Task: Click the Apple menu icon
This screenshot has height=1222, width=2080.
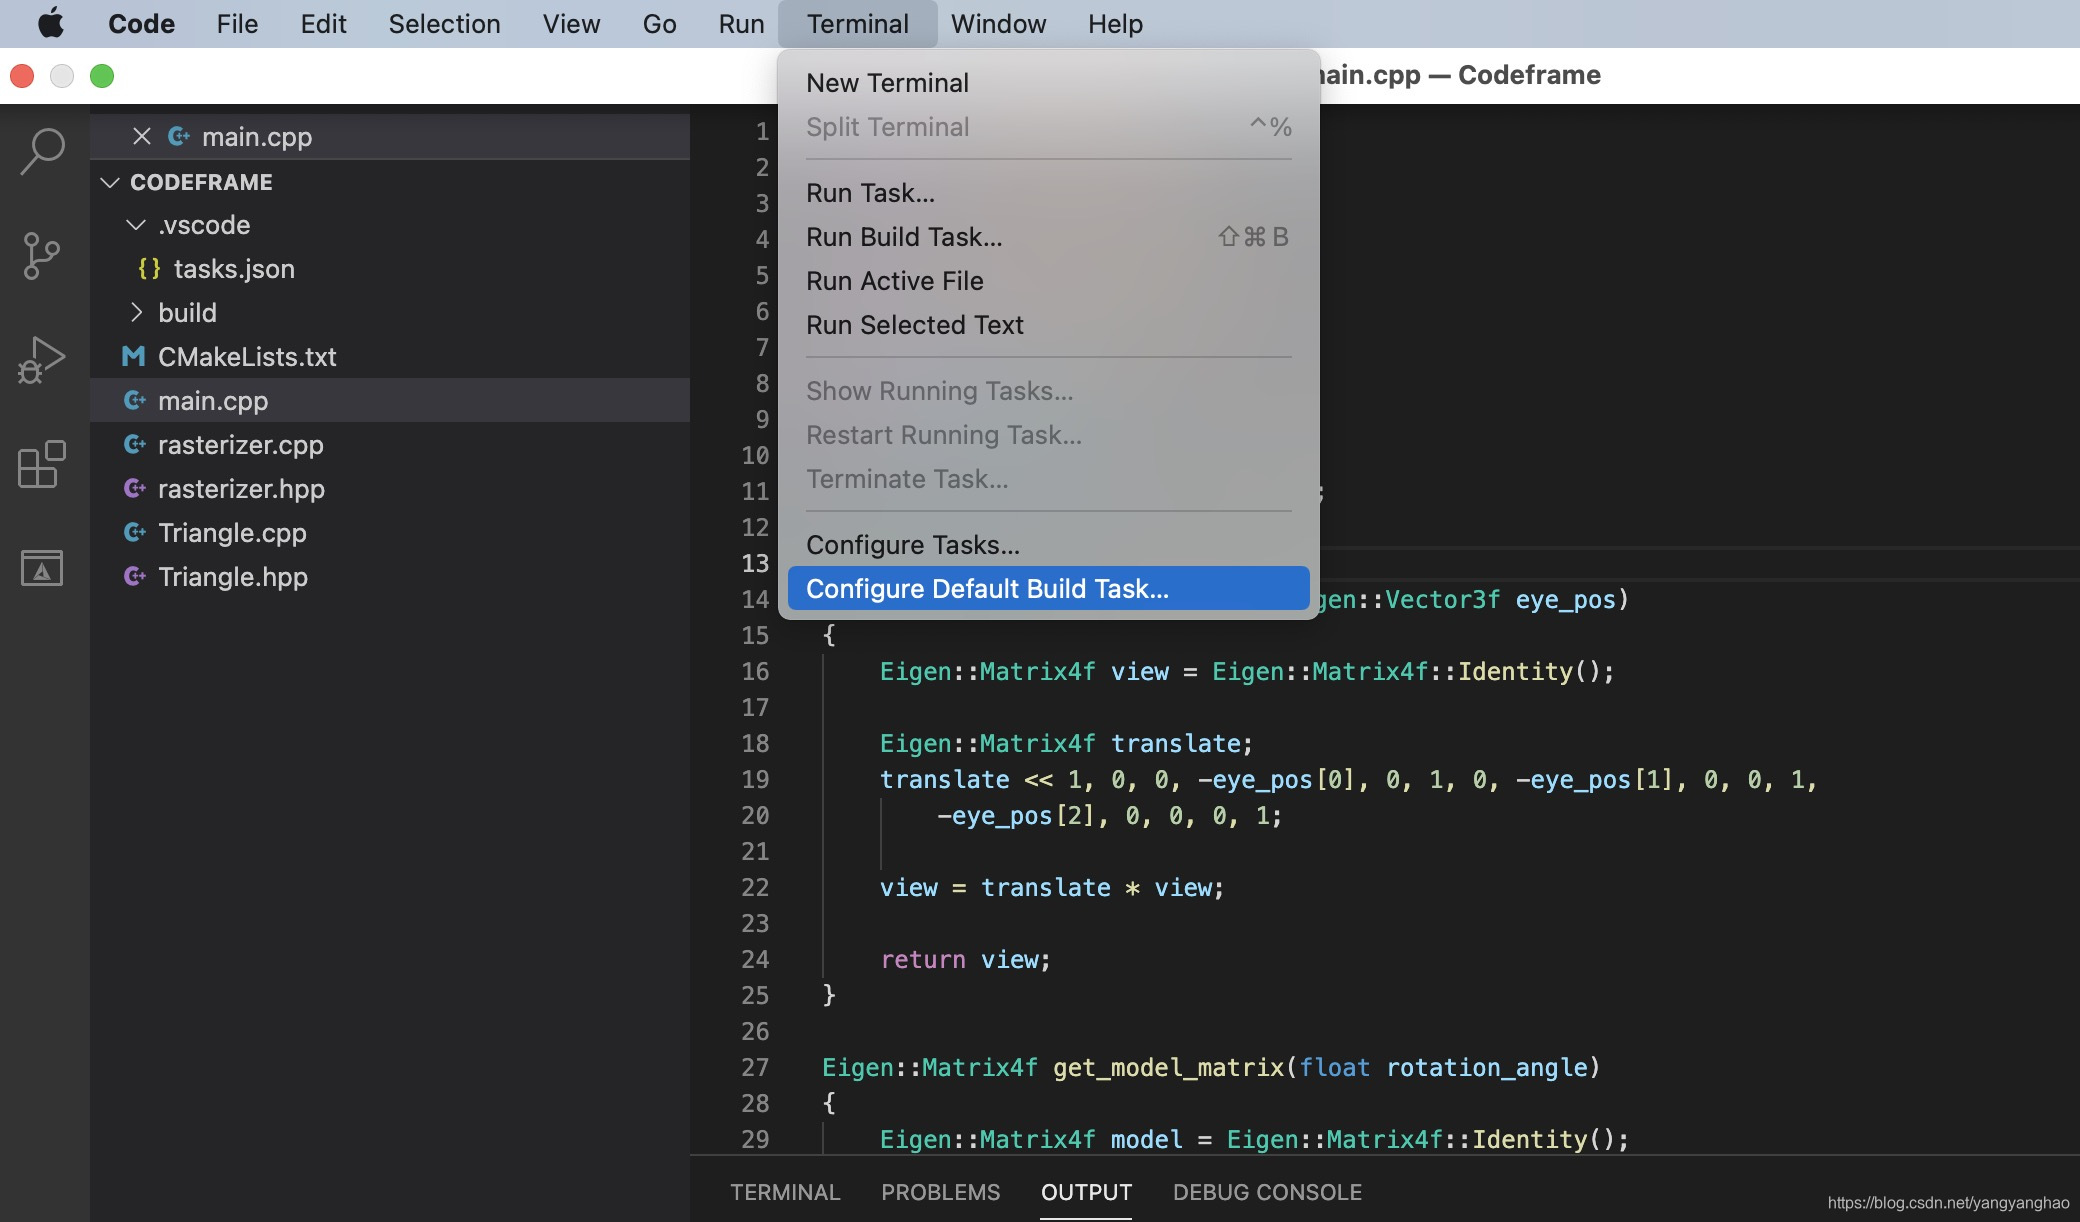Action: [50, 23]
